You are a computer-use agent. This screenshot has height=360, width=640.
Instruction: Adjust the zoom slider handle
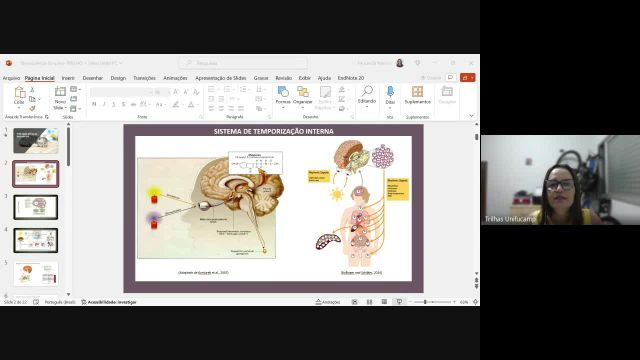pyautogui.click(x=425, y=302)
